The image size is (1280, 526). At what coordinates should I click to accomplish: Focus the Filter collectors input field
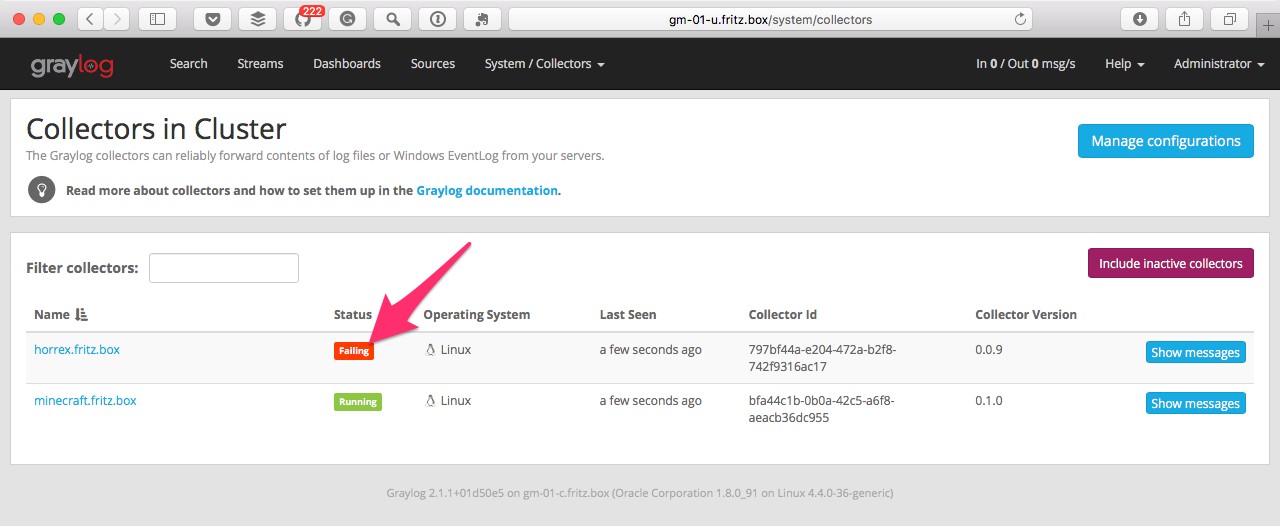pos(224,268)
